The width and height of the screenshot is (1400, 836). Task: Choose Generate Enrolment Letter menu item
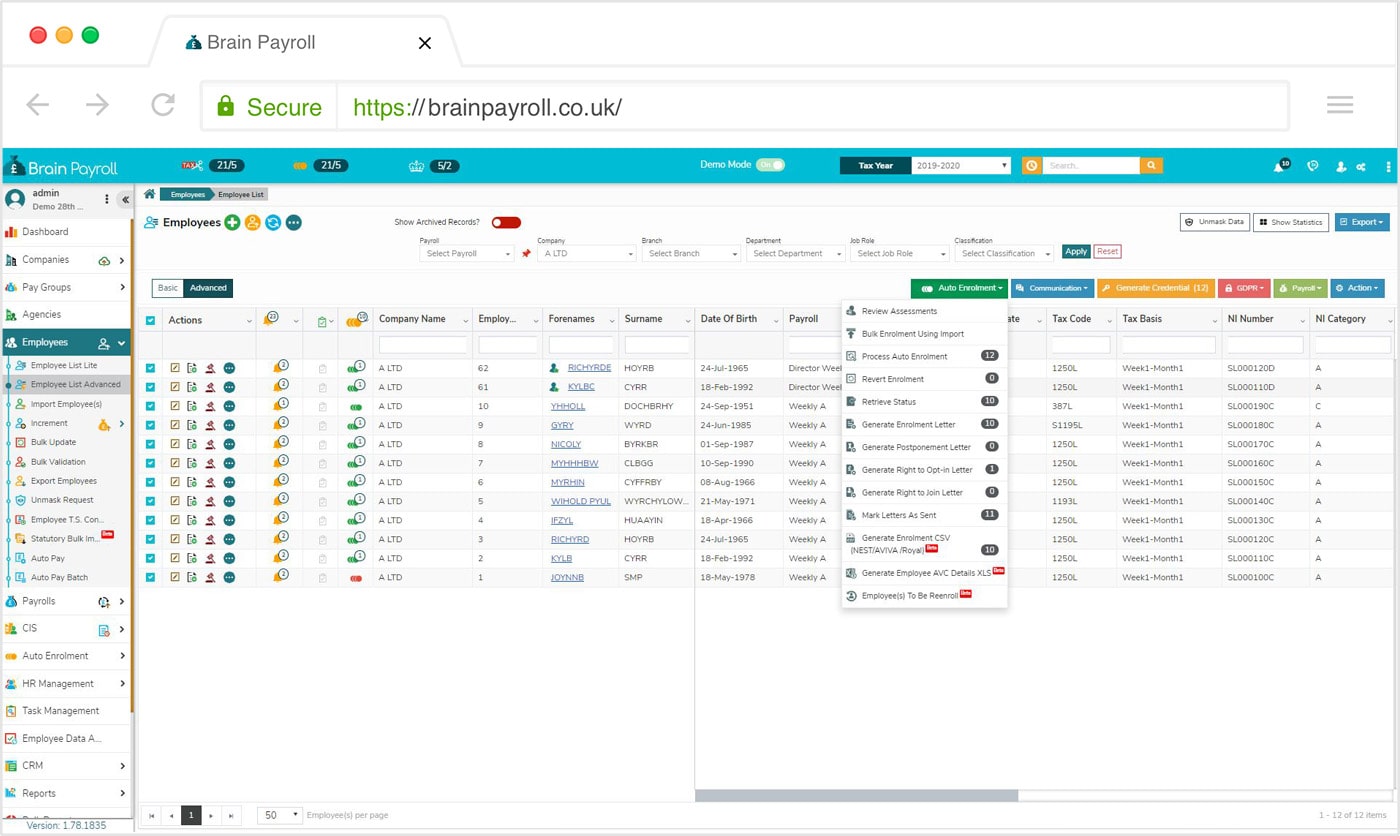pyautogui.click(x=924, y=424)
